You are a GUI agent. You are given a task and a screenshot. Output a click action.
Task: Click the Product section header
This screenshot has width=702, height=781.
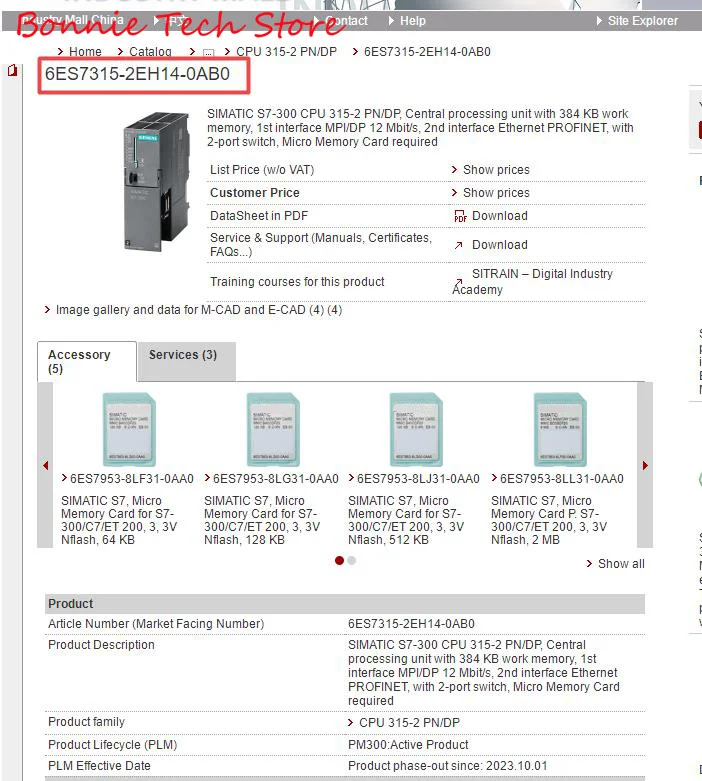(345, 604)
